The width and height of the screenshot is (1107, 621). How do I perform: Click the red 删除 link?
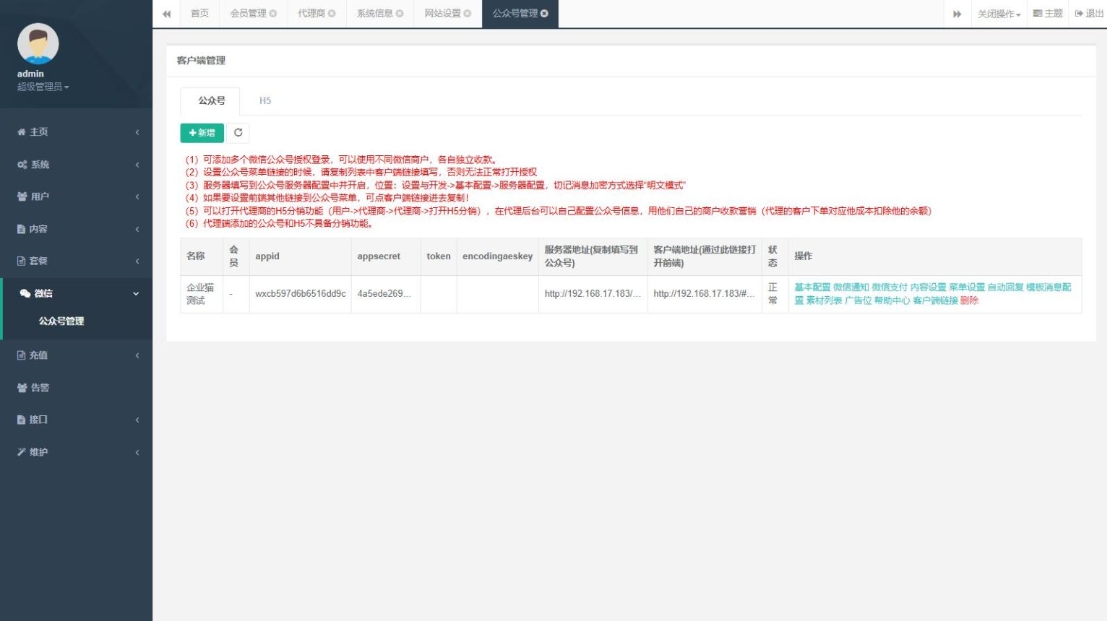coord(969,301)
